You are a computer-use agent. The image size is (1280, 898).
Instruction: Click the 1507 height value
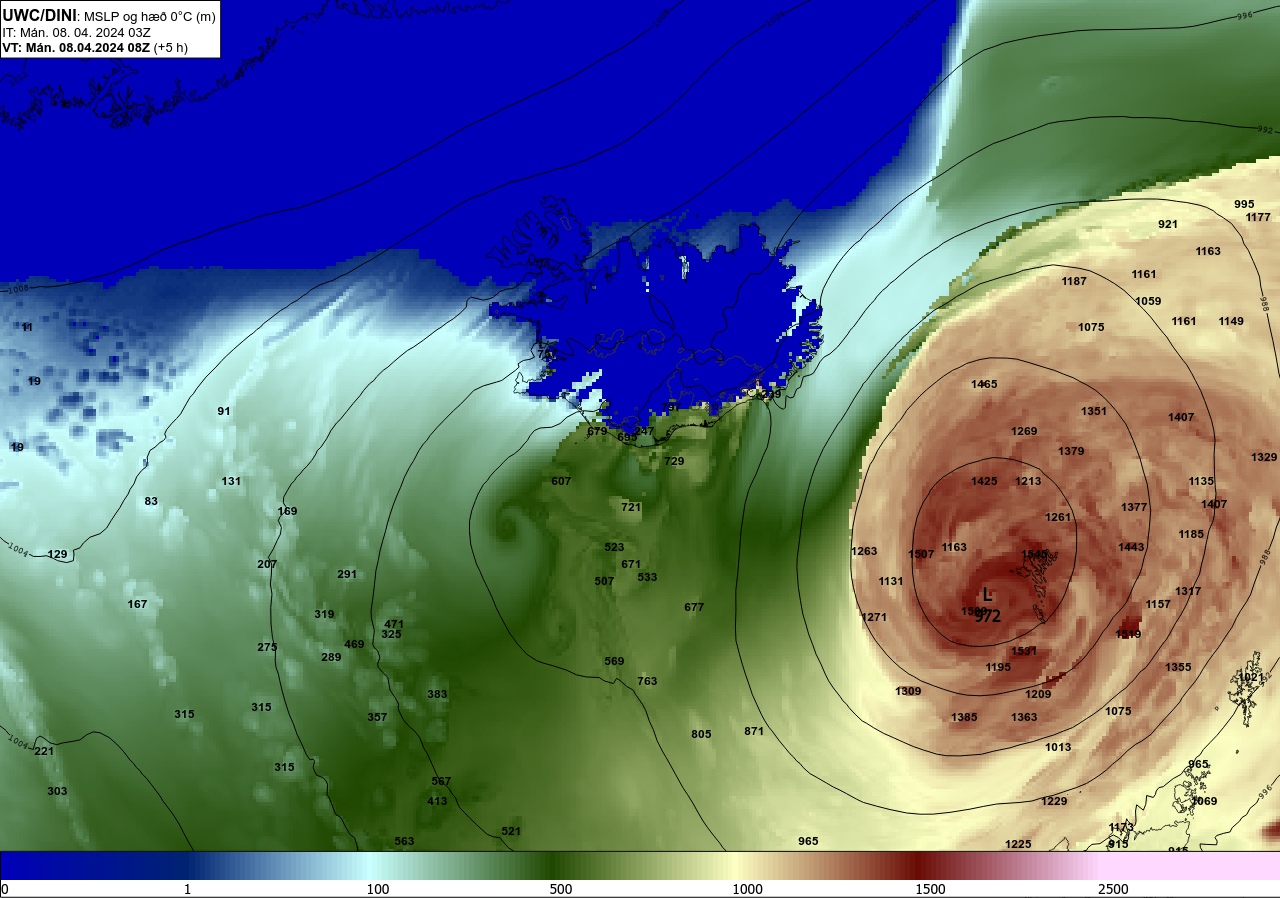921,554
